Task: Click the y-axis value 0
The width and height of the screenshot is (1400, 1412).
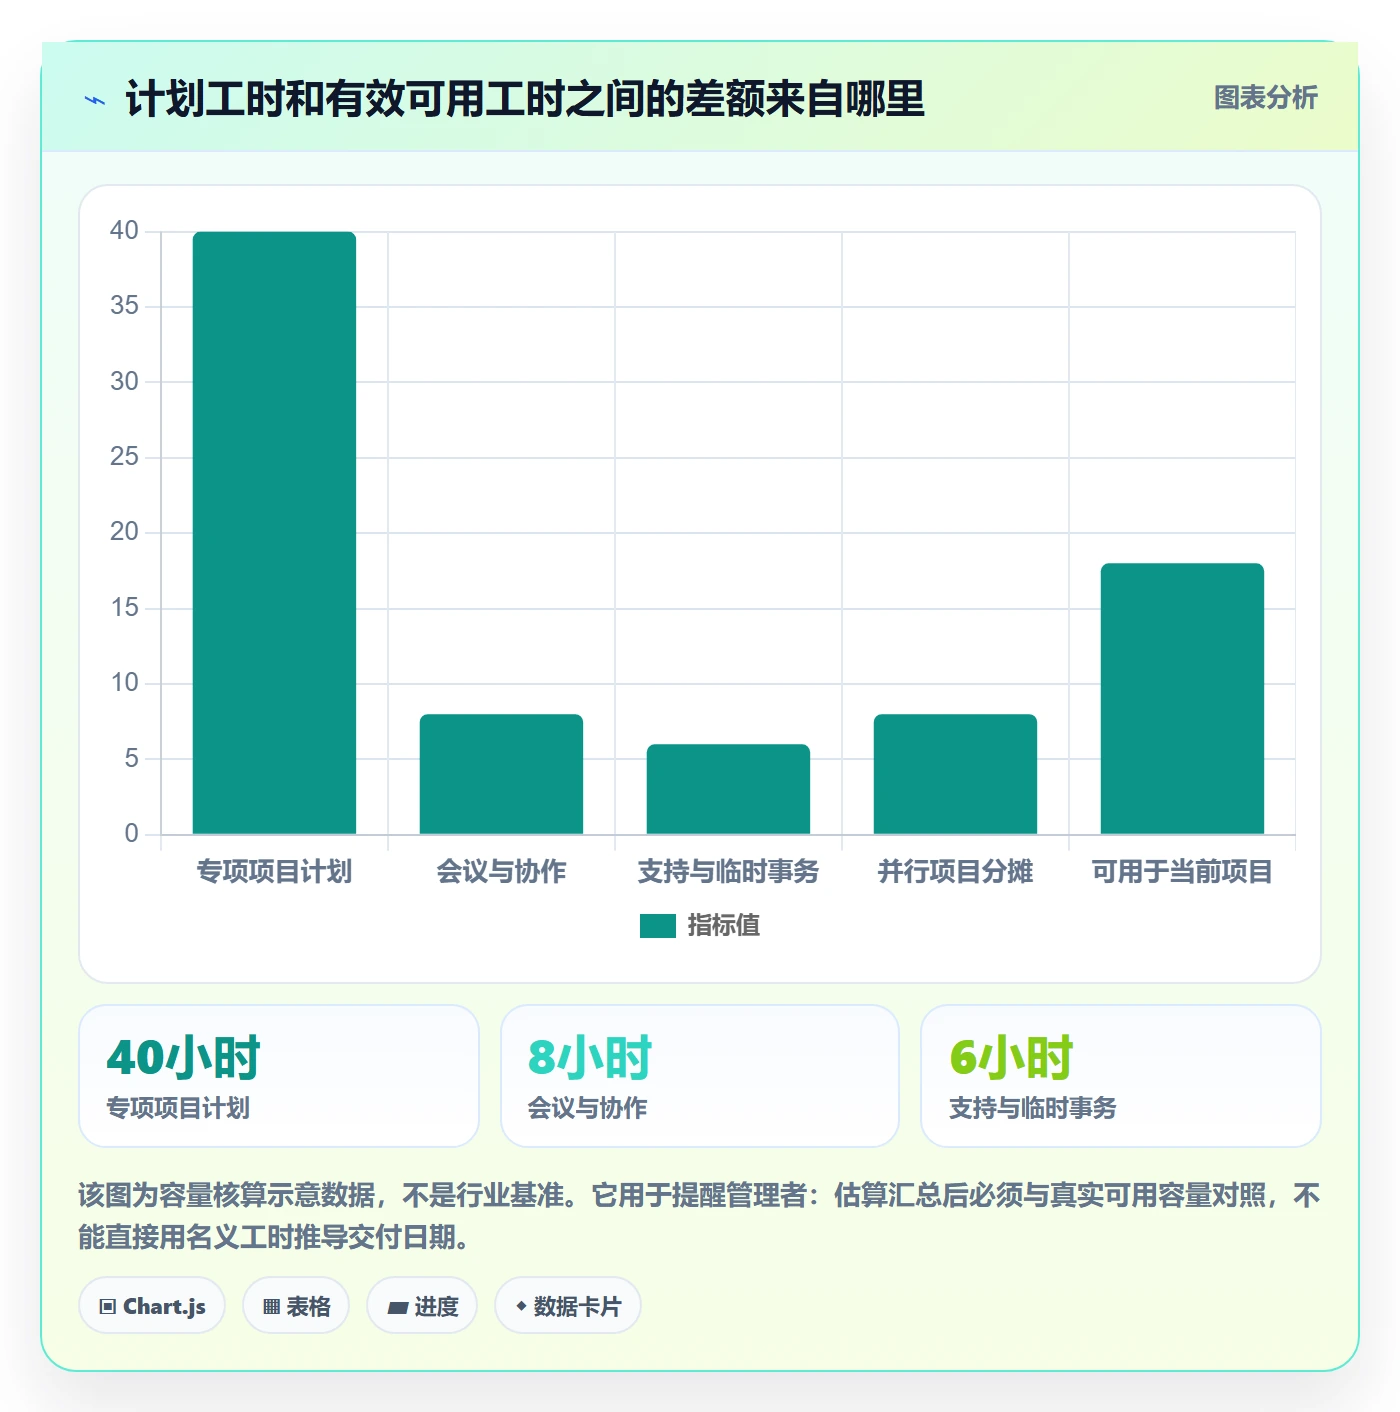Action: 131,834
